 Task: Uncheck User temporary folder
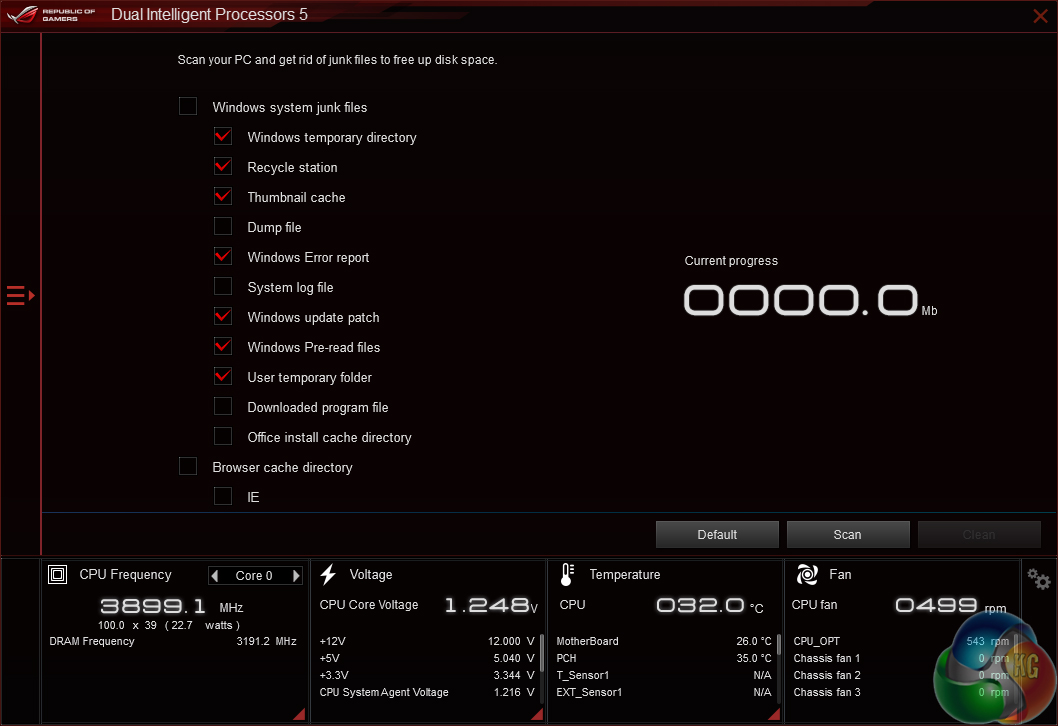pos(223,376)
